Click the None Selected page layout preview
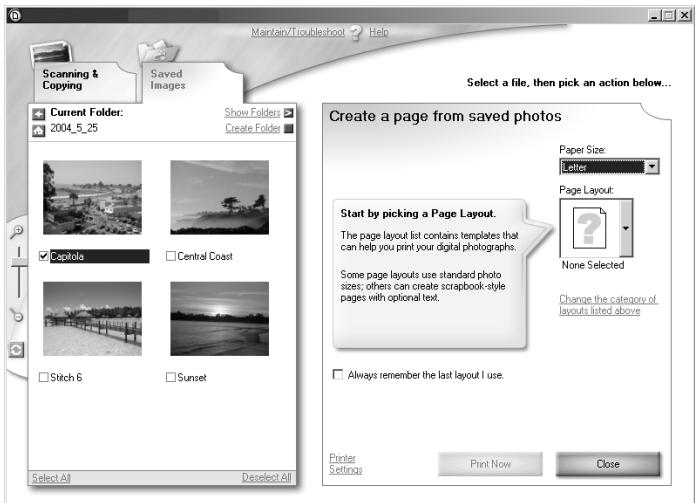The height and width of the screenshot is (503, 695). 590,228
